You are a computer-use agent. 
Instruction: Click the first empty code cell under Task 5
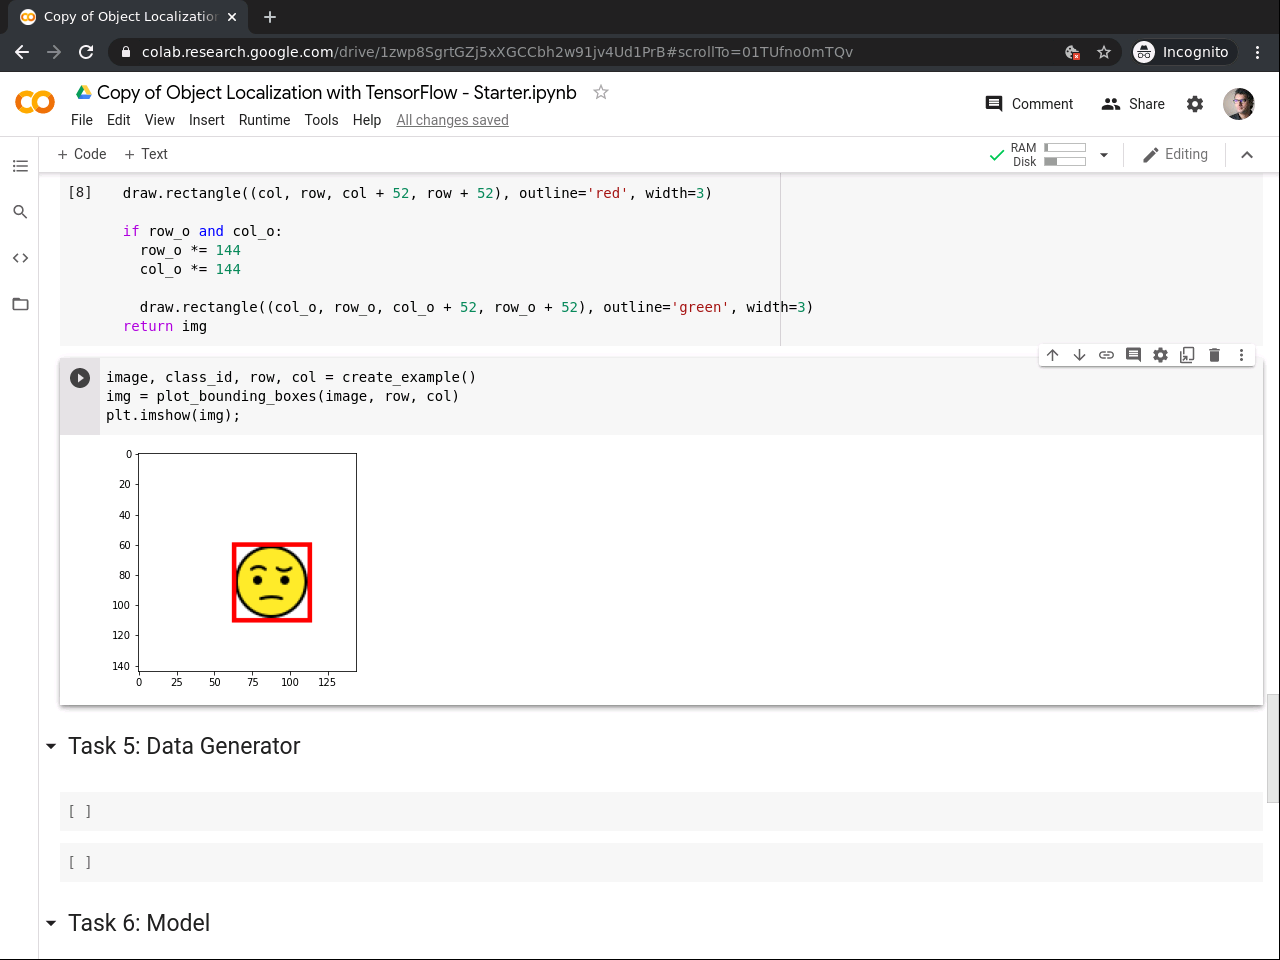[x=660, y=812]
